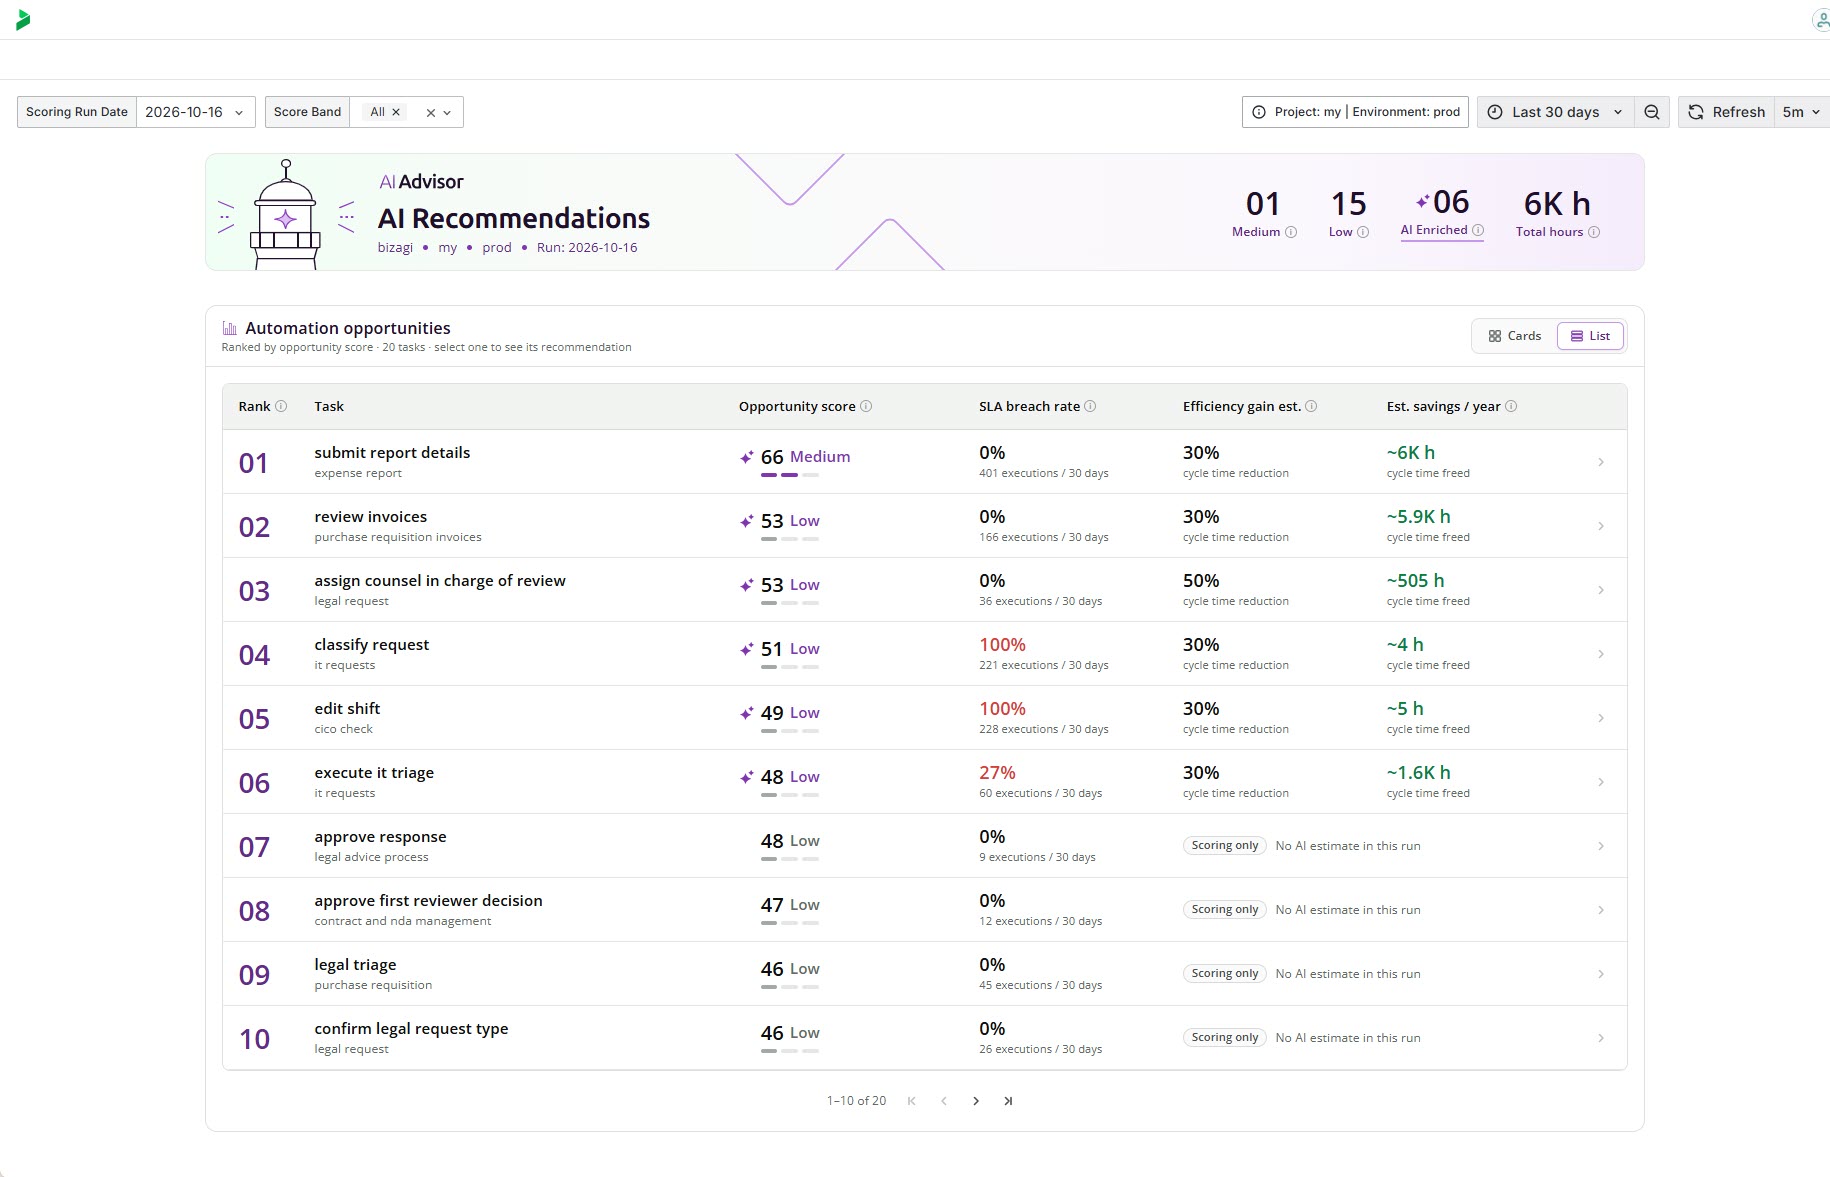1830x1177 pixels.
Task: Click Scoring only badge on legal triage
Action: point(1224,974)
